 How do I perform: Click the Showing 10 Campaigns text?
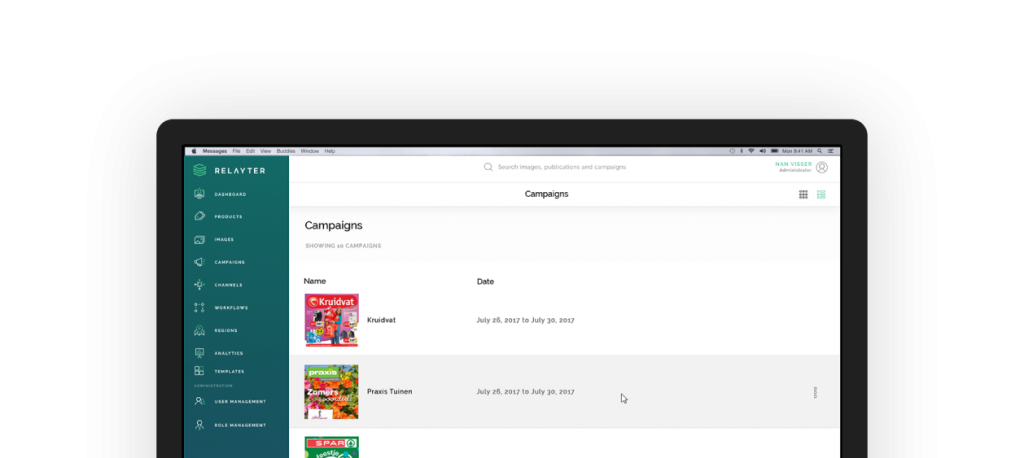coord(344,246)
